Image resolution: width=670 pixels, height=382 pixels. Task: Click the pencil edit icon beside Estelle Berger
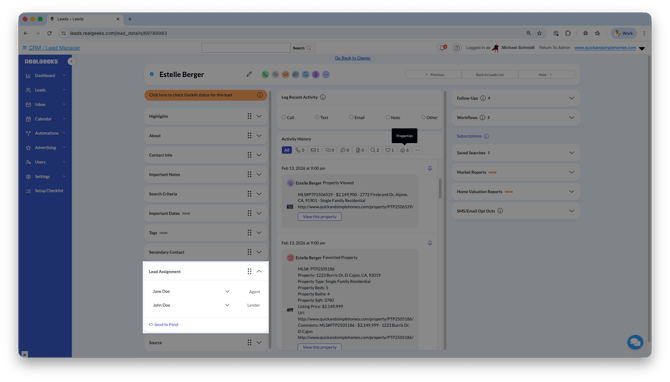(x=249, y=74)
